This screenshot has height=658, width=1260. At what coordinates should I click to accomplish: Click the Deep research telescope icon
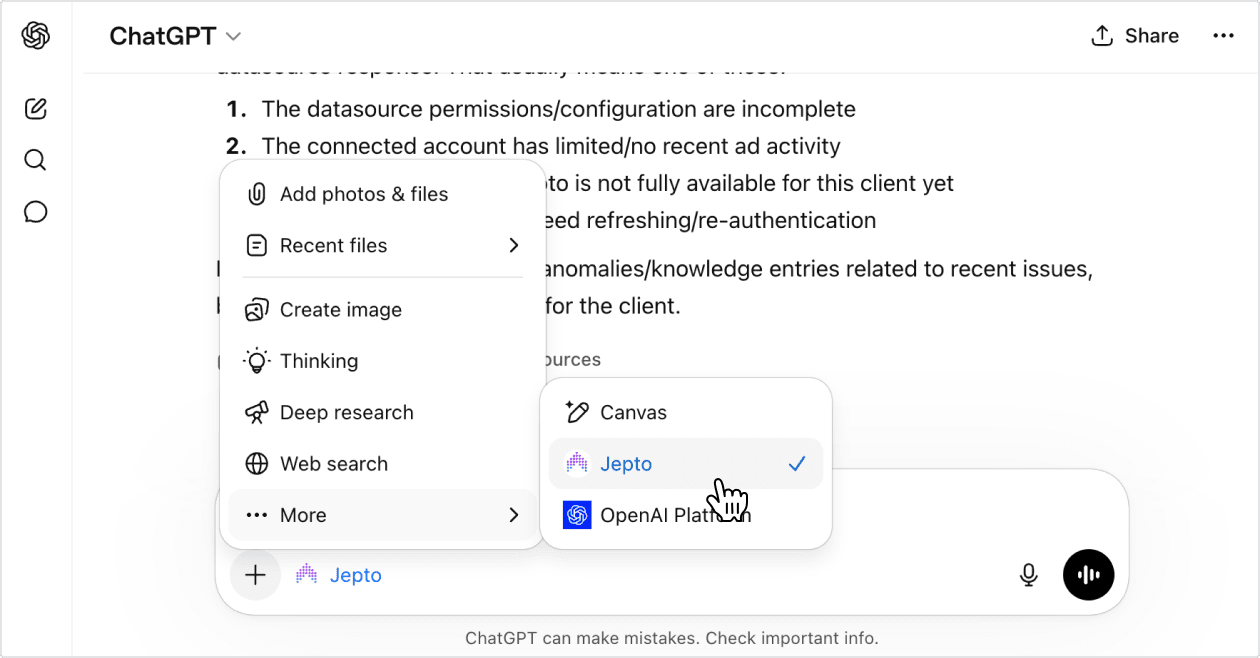(x=257, y=412)
